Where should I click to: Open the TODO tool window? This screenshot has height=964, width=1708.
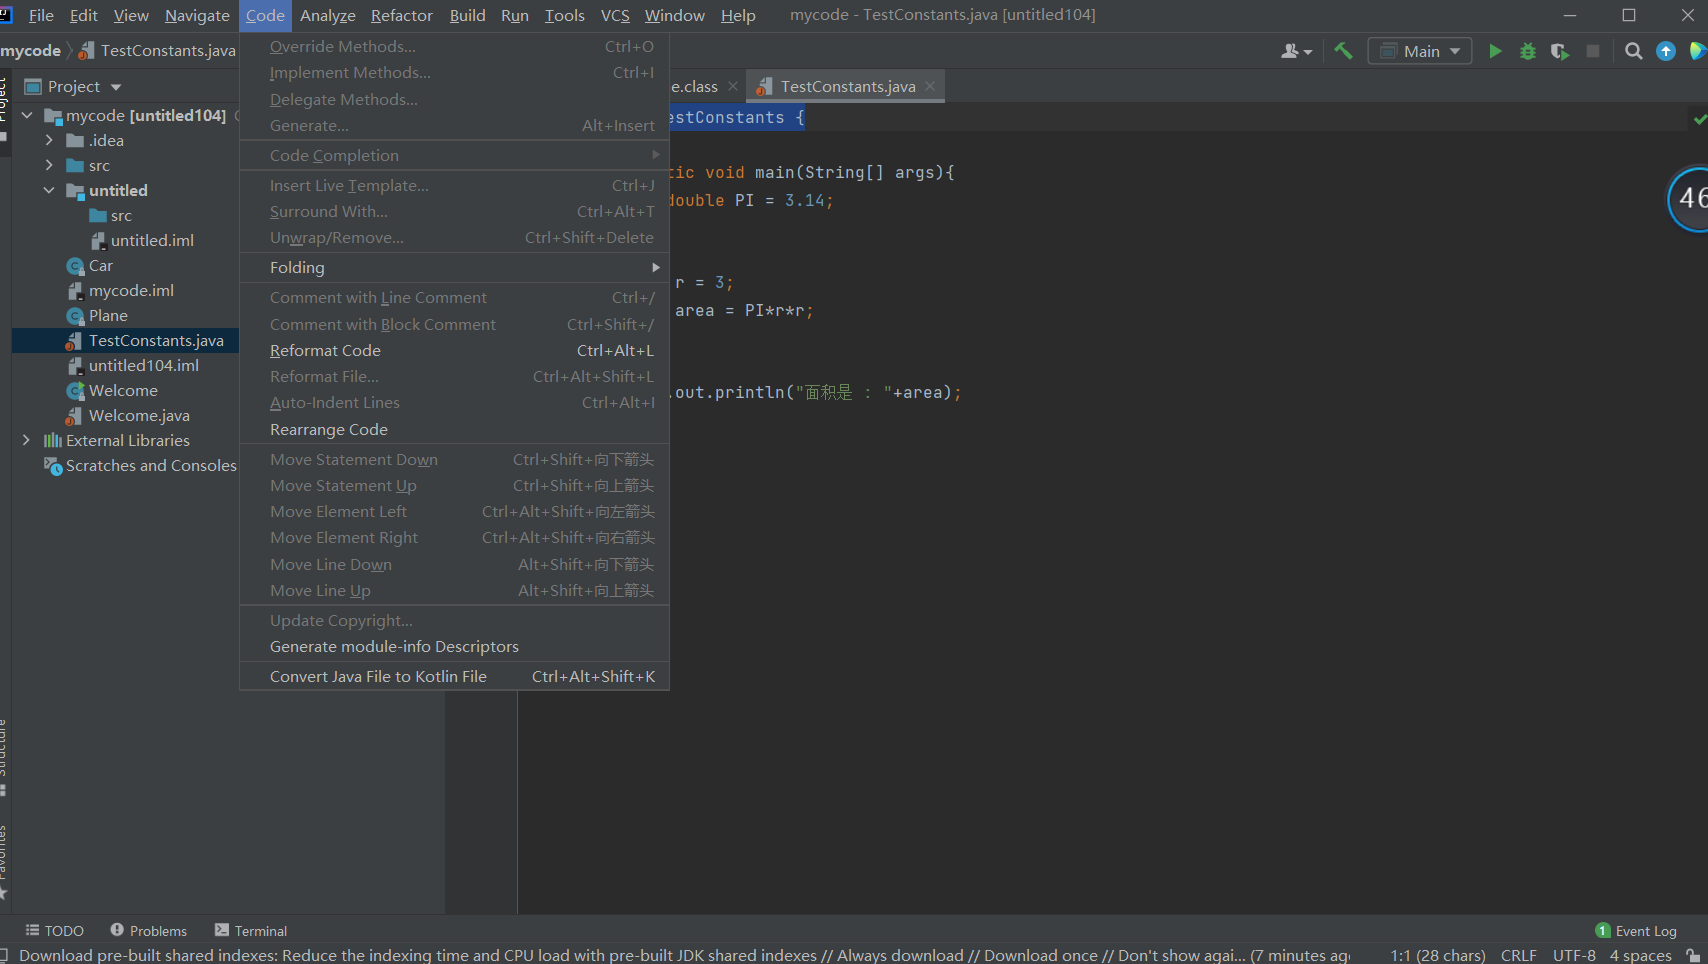55,931
